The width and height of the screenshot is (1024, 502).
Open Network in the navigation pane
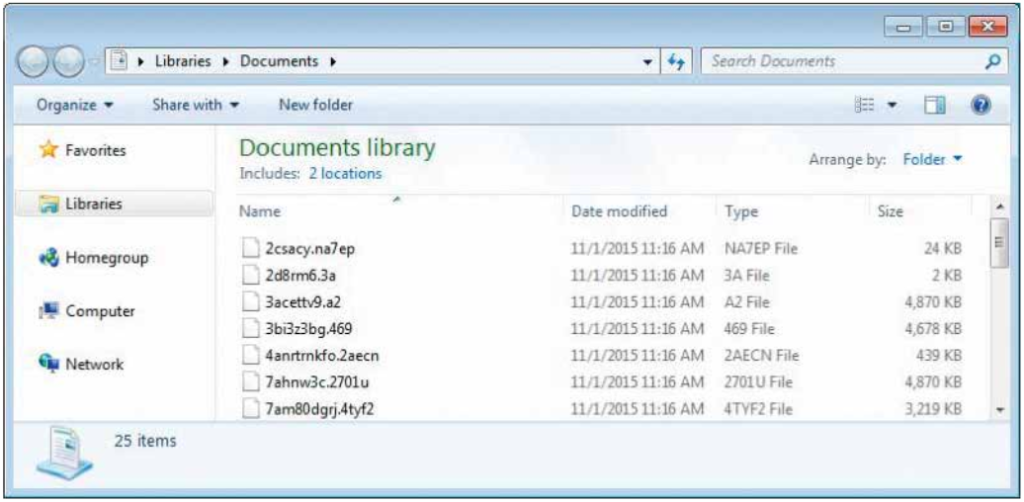coord(94,364)
